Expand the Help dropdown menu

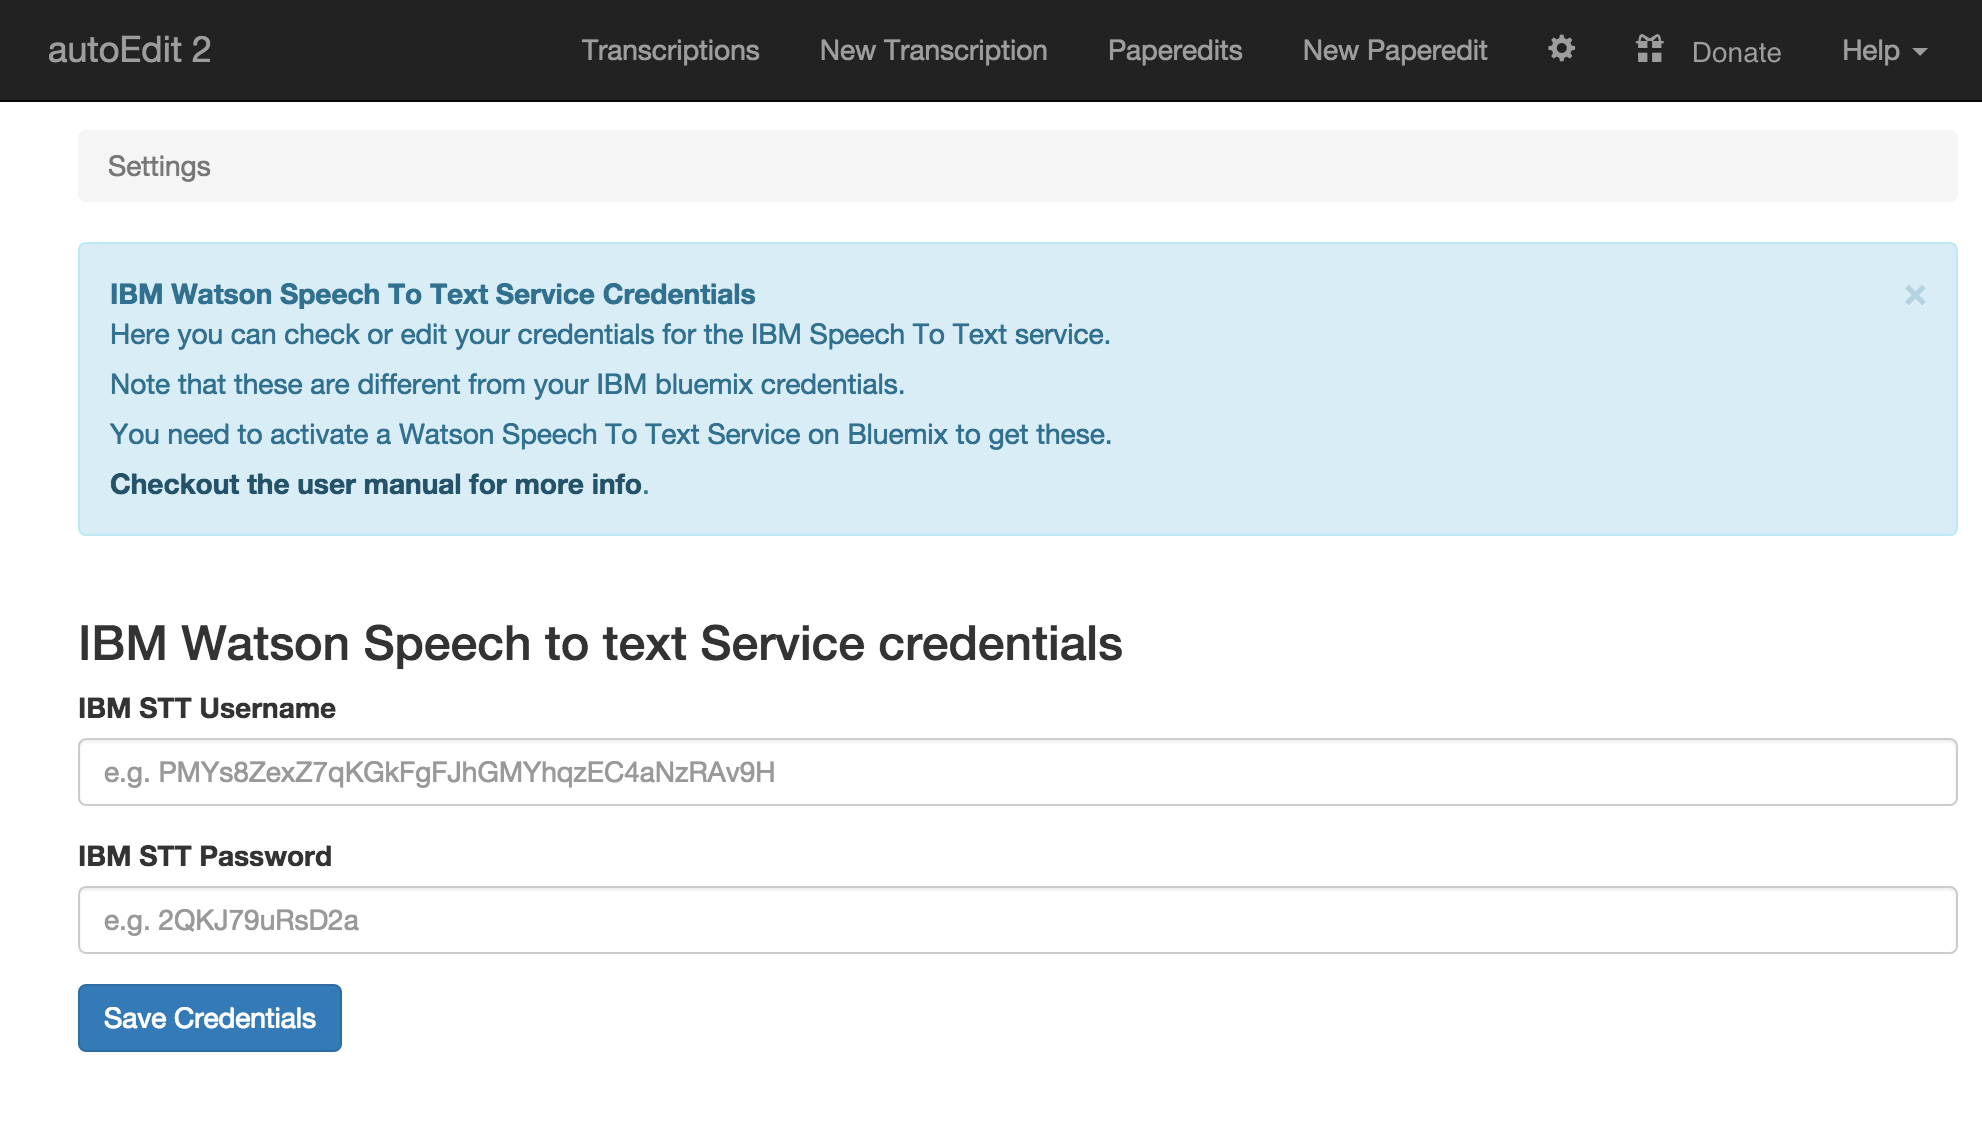point(1870,51)
